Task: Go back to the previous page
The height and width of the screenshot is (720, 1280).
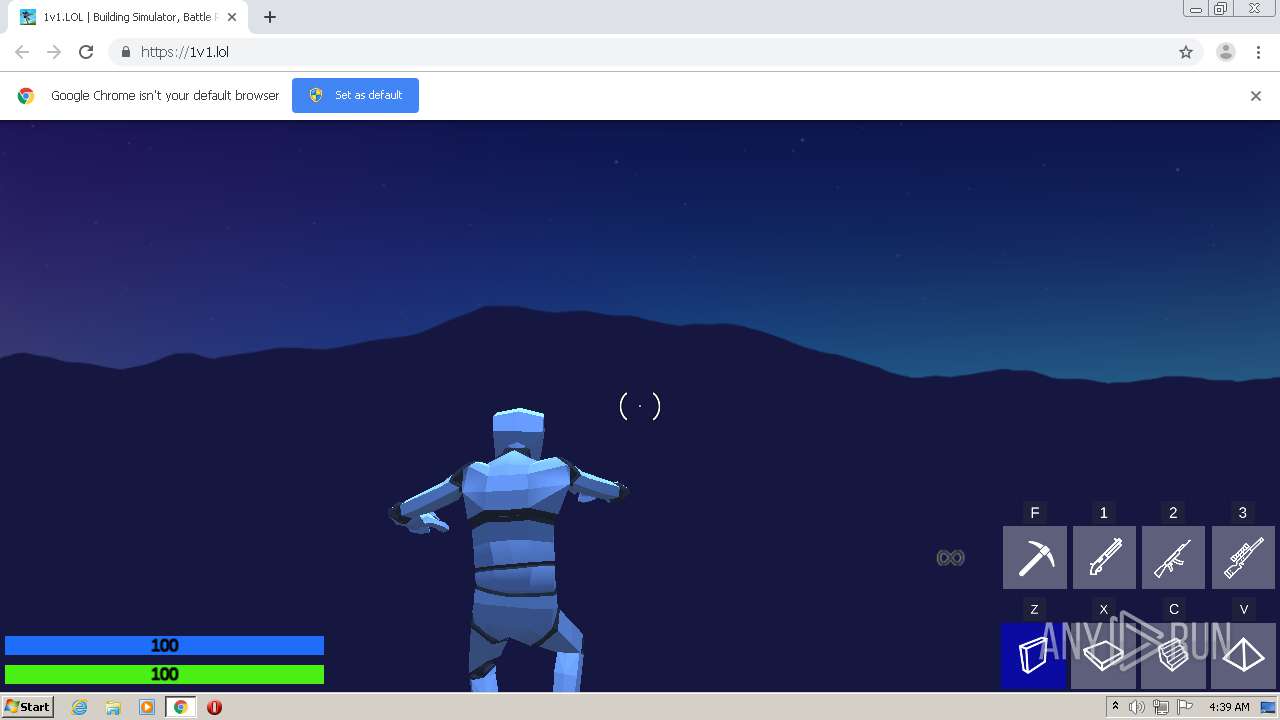Action: click(x=22, y=52)
